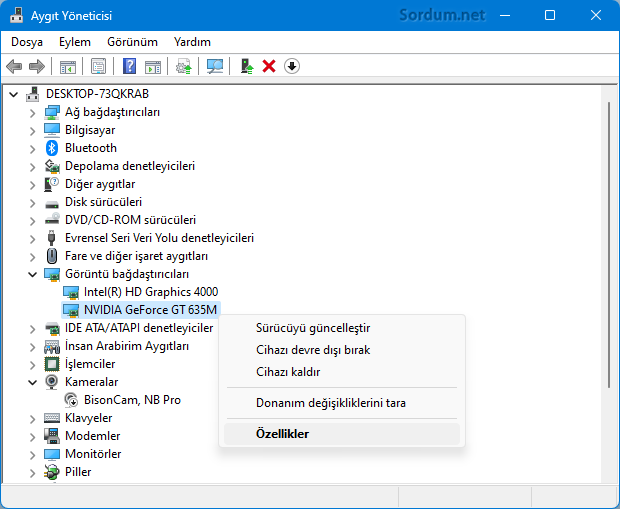
Task: Expand the İşlemciler node chevron
Action: 32,365
